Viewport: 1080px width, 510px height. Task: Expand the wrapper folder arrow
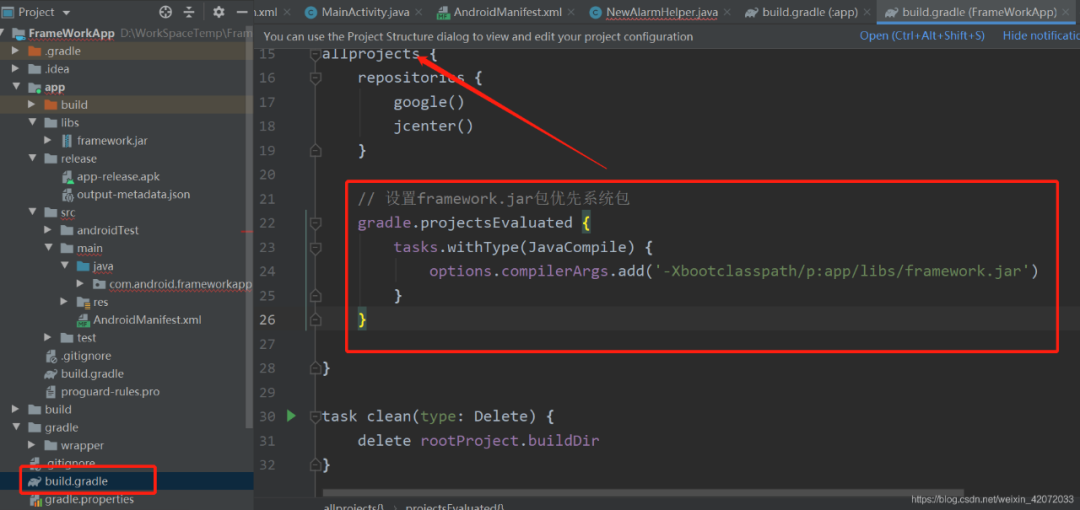click(x=32, y=445)
